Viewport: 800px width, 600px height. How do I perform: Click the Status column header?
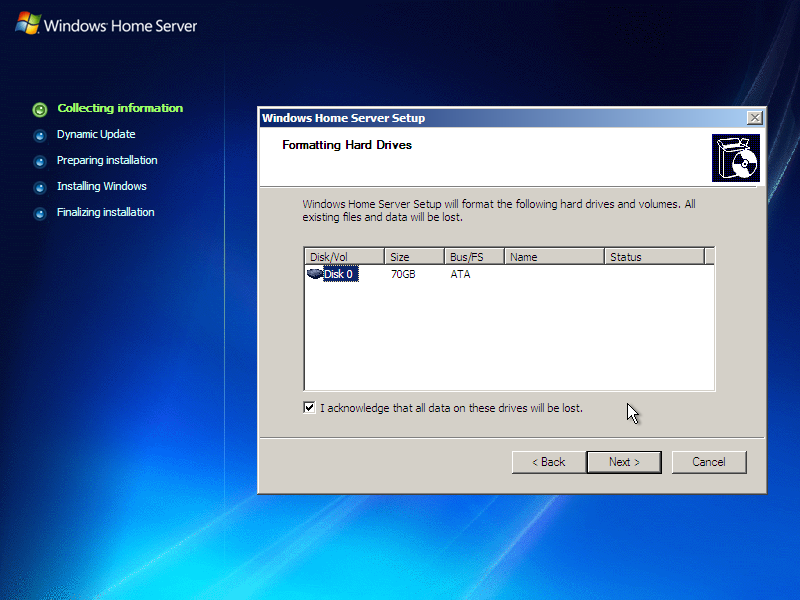(657, 256)
